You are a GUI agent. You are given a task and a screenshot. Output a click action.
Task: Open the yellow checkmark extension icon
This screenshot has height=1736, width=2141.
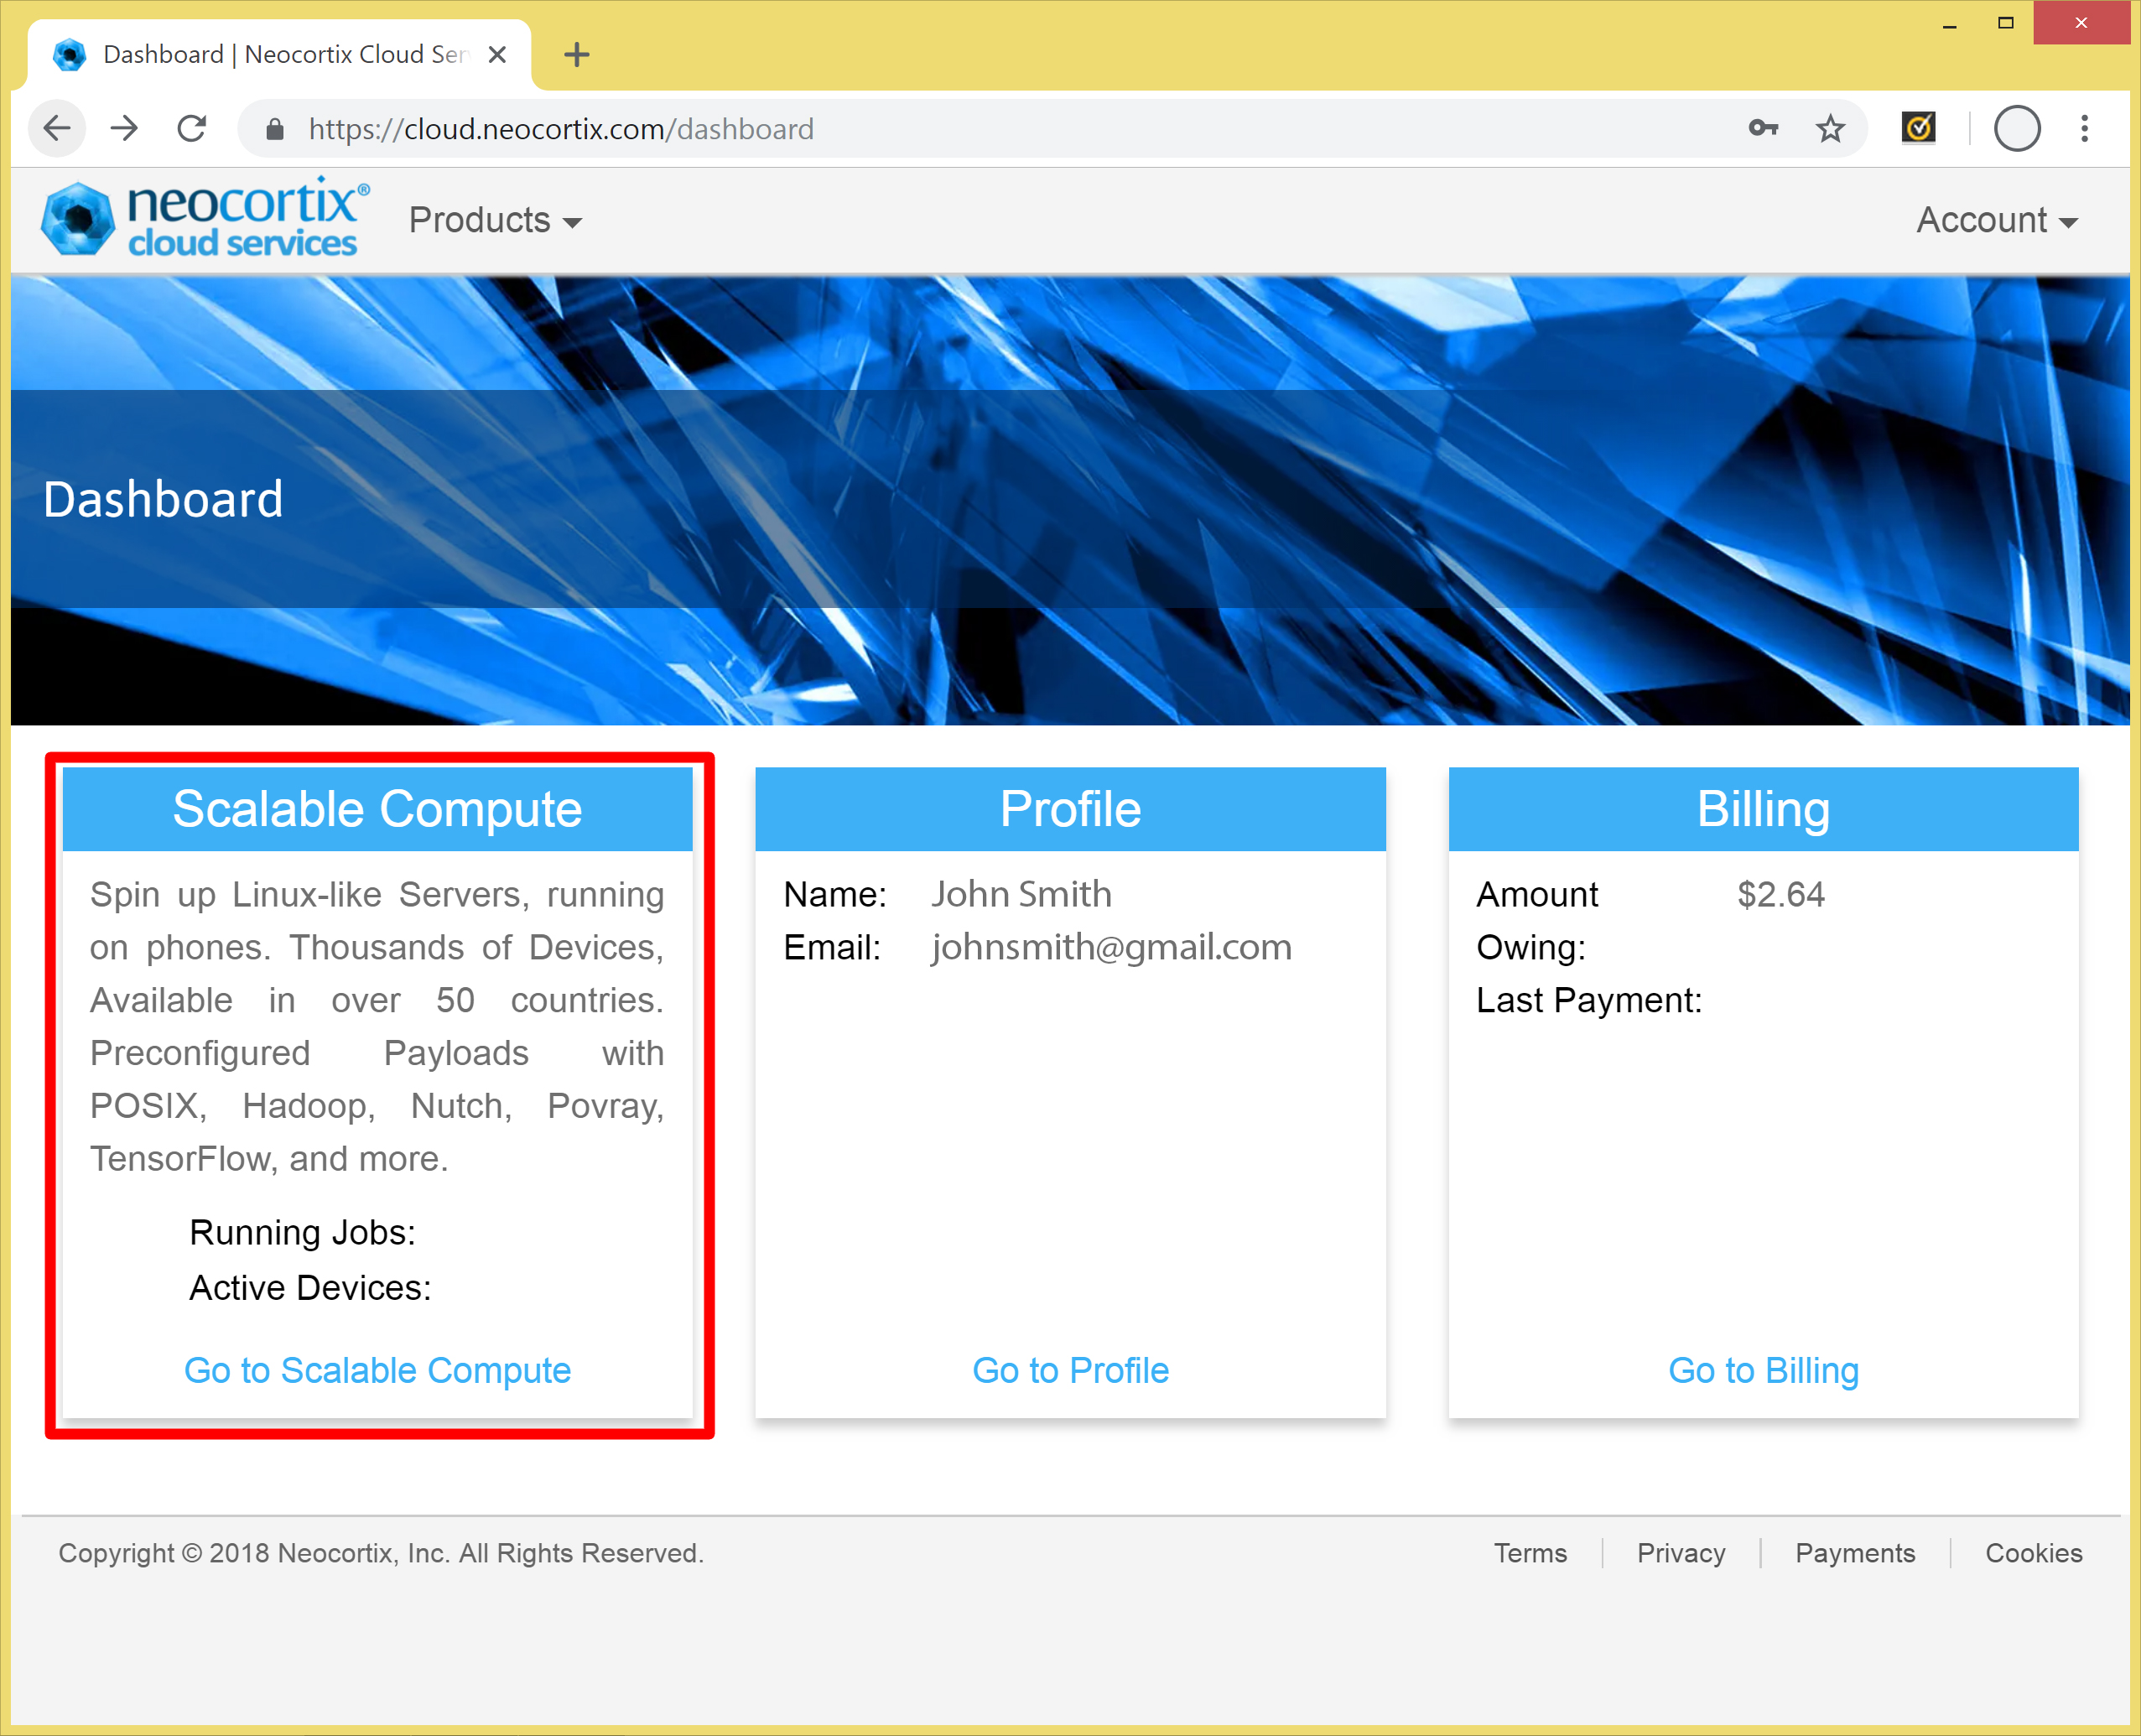[x=1917, y=128]
